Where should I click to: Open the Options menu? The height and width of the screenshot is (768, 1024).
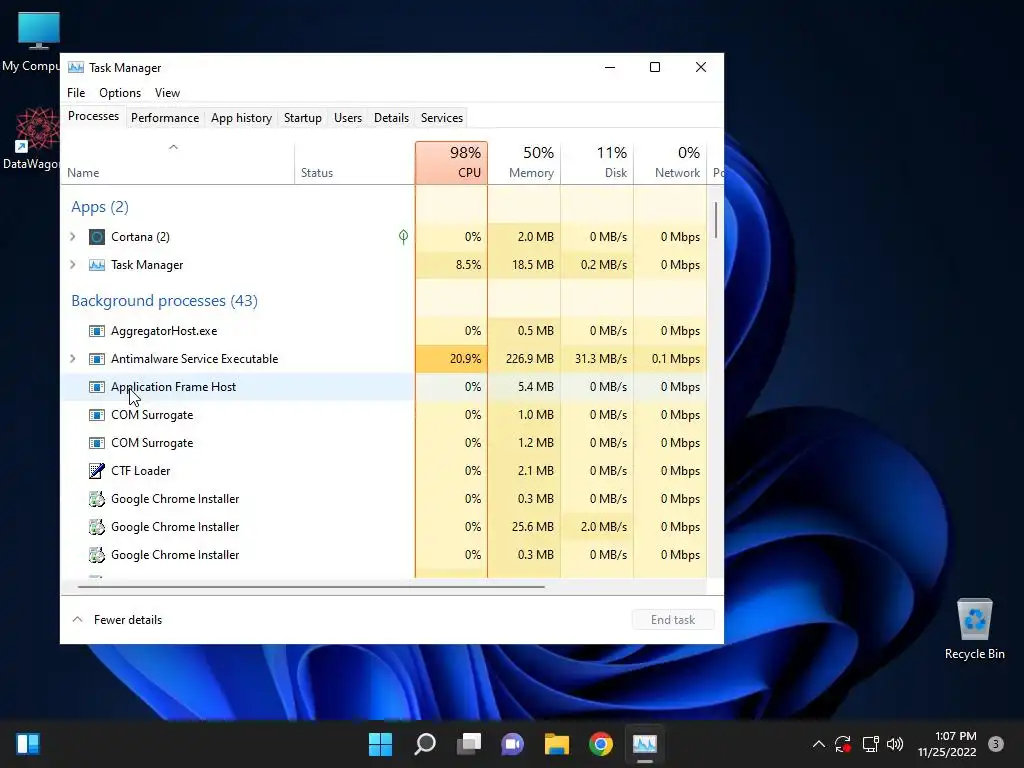120,93
